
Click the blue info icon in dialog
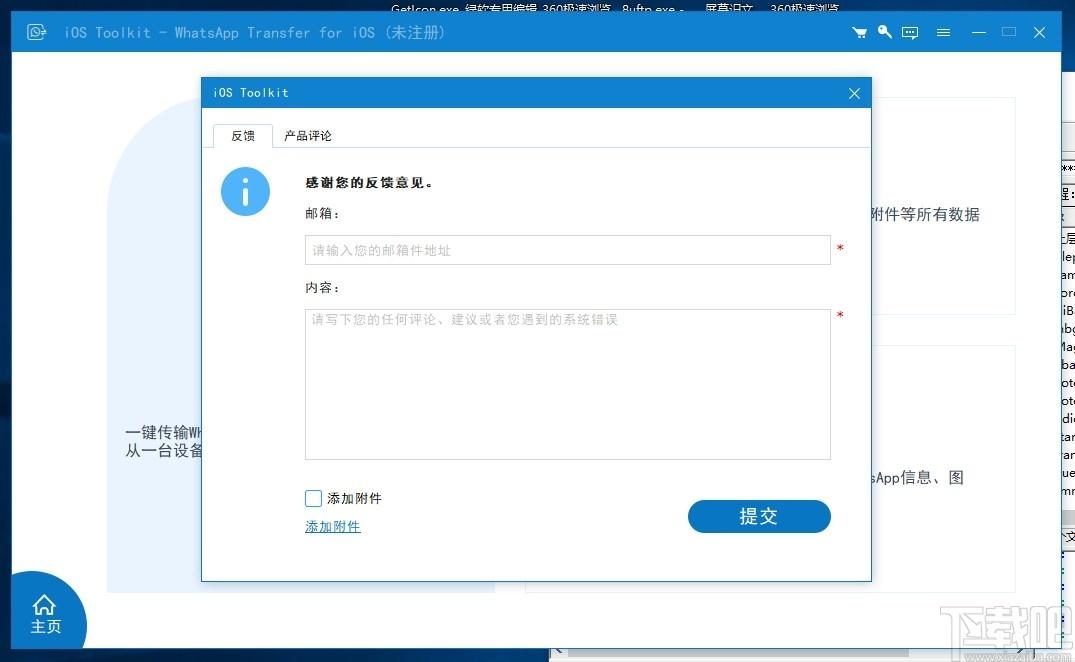[x=245, y=191]
